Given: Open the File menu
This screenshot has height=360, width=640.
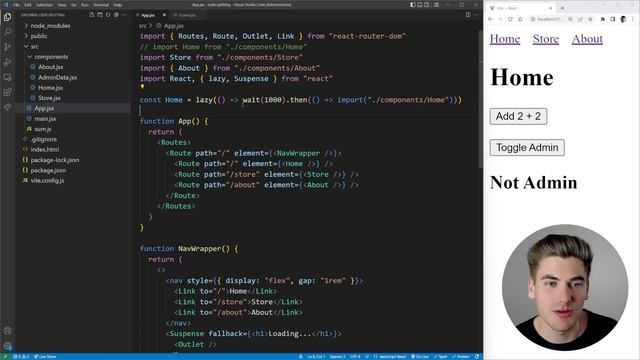Looking at the screenshot, I should pos(16,5).
